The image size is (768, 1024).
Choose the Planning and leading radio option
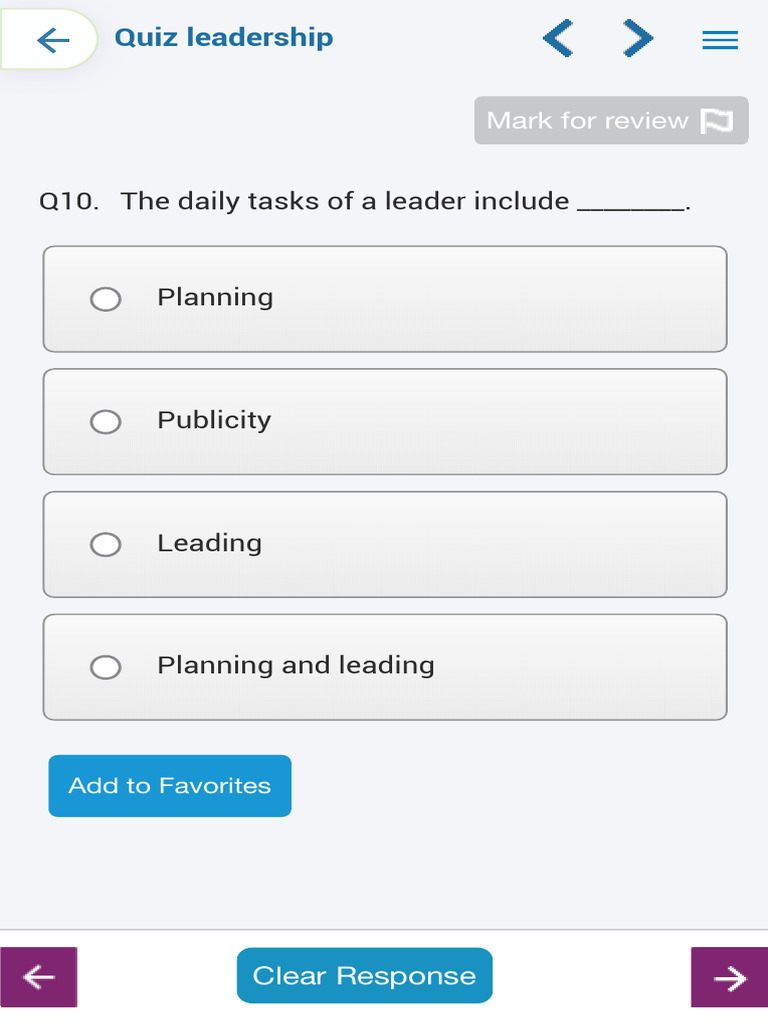tap(105, 667)
